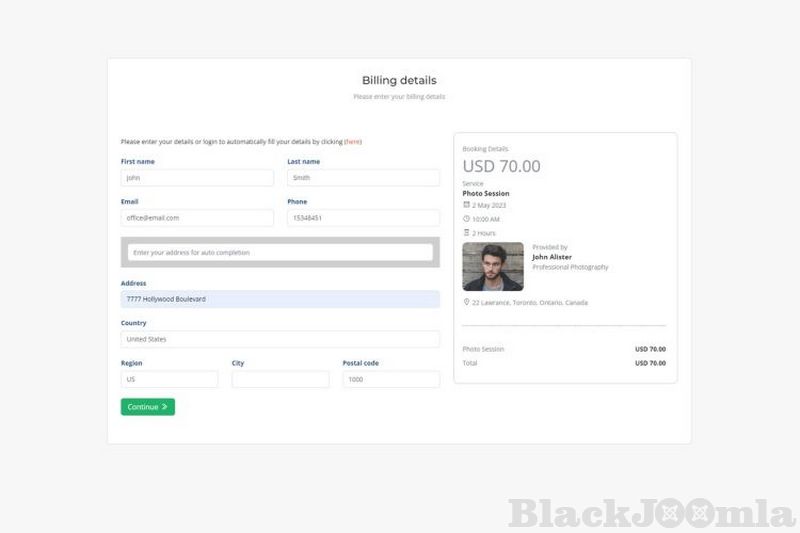The image size is (800, 533).
Task: Click the Region field showing US
Action: pyautogui.click(x=169, y=380)
